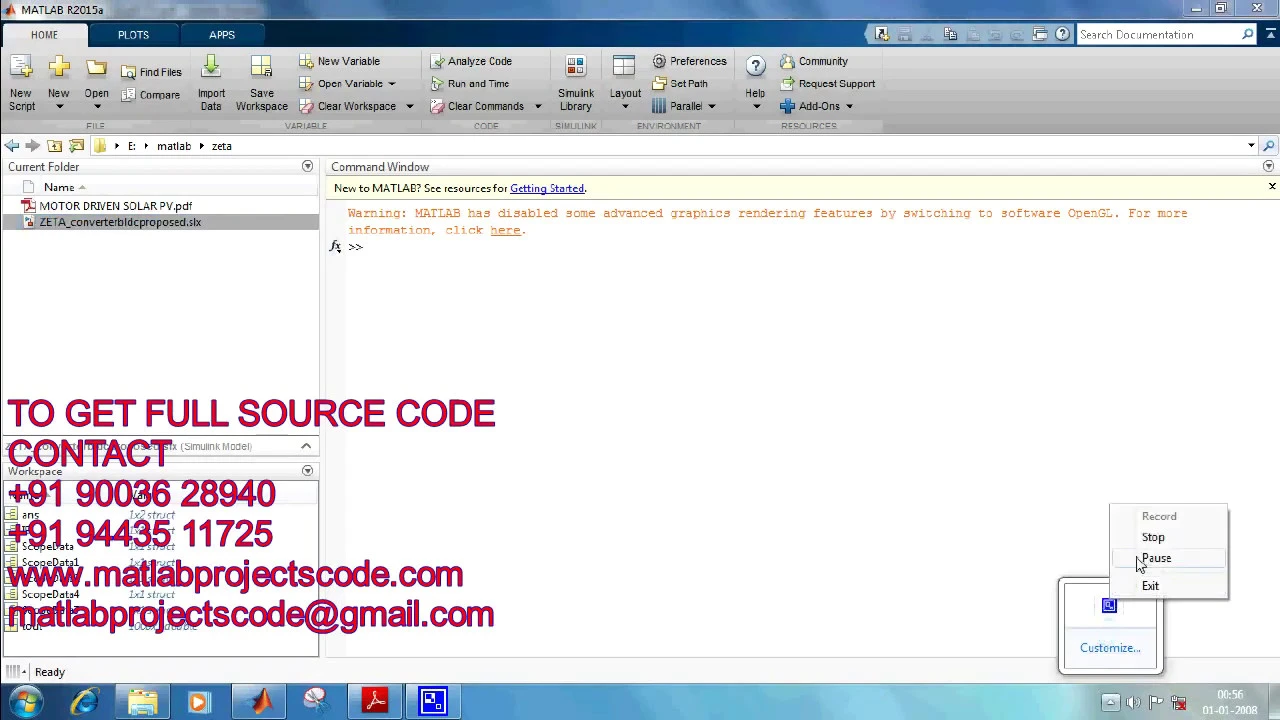Viewport: 1280px width, 720px height.
Task: Create a New Script
Action: tap(21, 82)
